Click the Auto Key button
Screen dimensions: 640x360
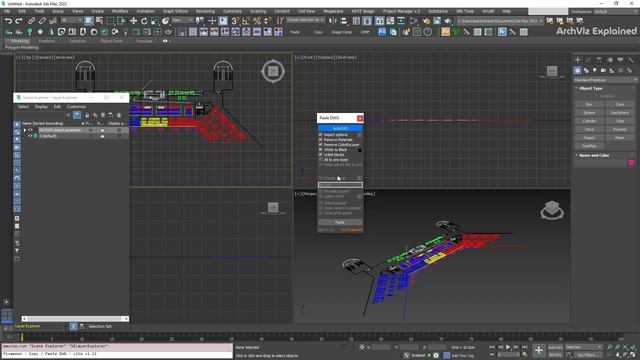555,347
